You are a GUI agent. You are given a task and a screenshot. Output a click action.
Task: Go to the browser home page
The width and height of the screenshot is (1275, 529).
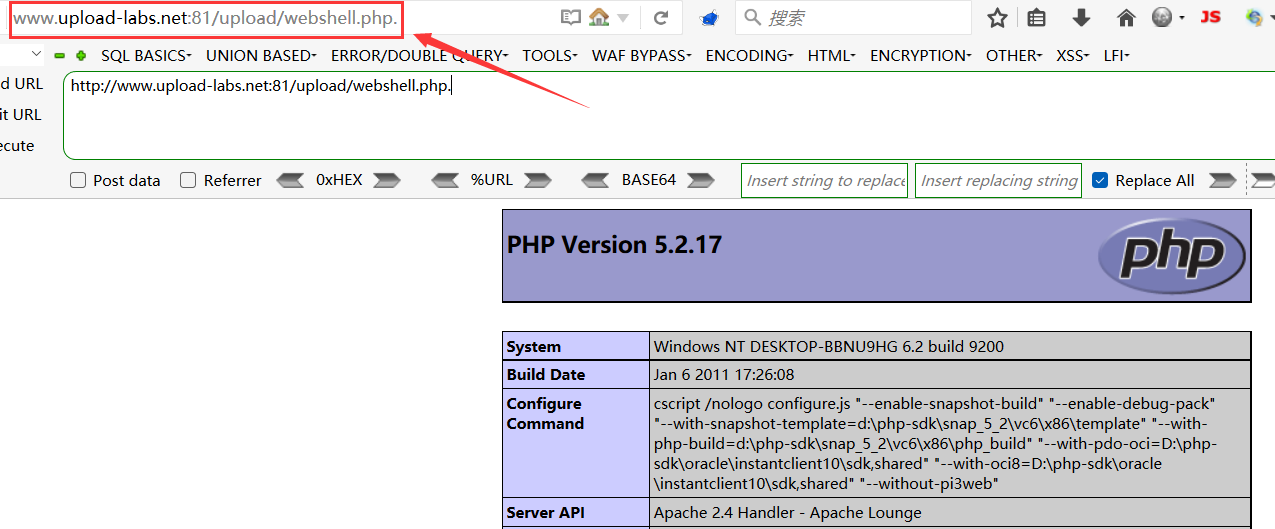(1126, 17)
